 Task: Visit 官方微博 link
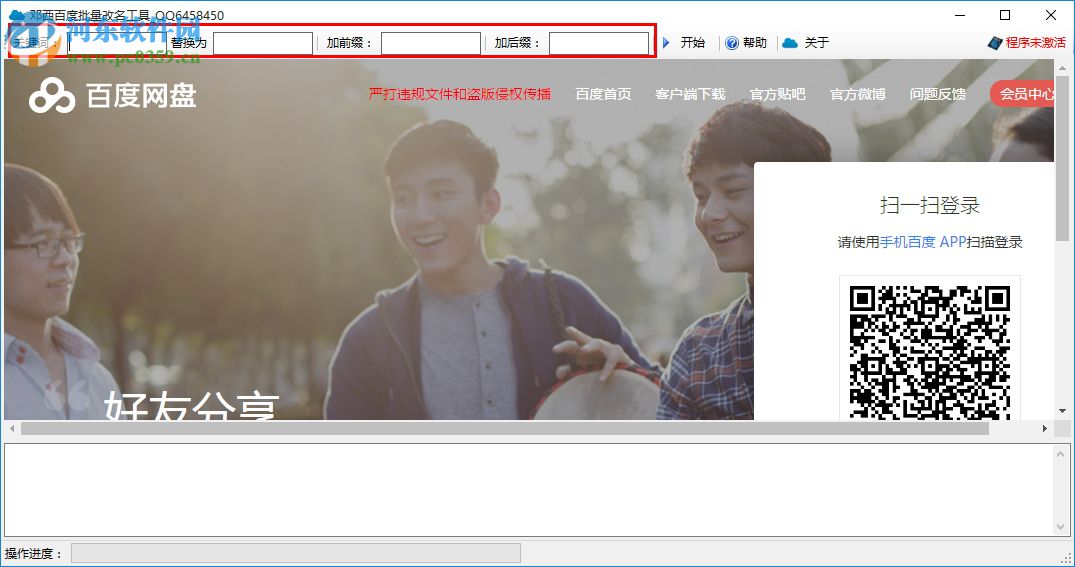pos(858,94)
